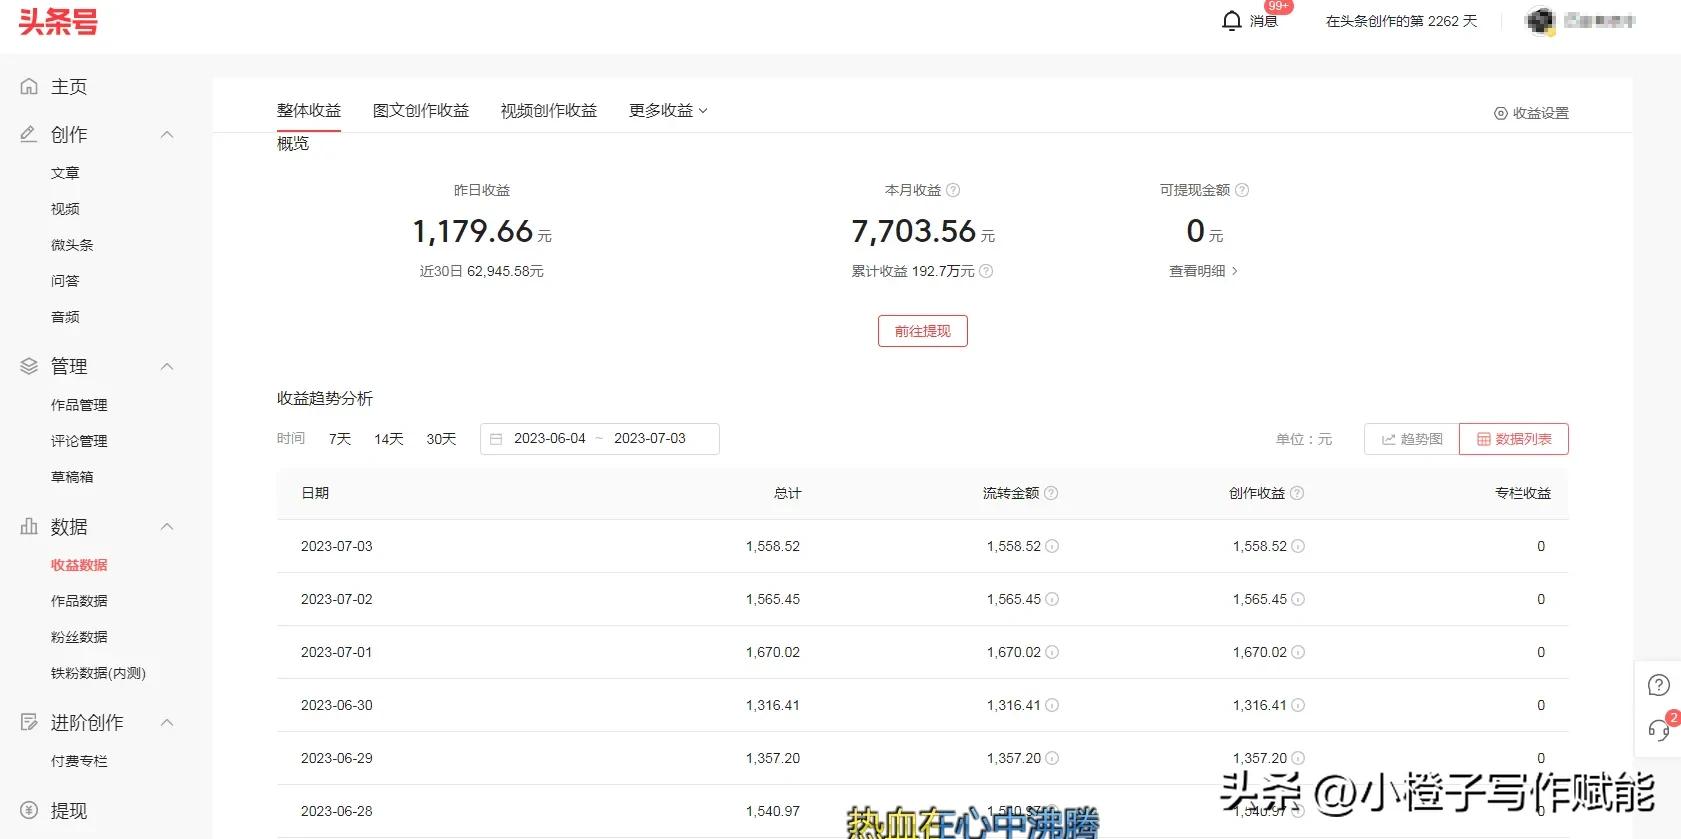Collapse the 数据 sidebar section
Viewport: 1681px width, 839px height.
click(167, 526)
